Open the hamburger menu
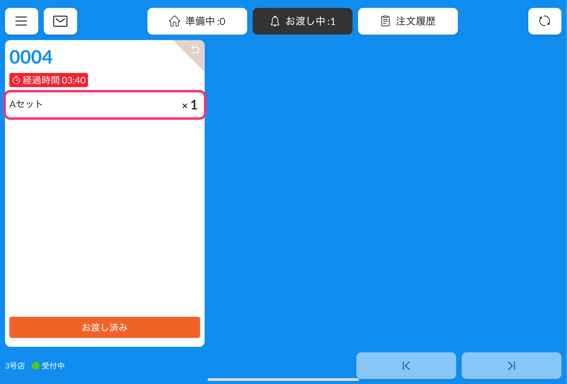 click(x=21, y=21)
